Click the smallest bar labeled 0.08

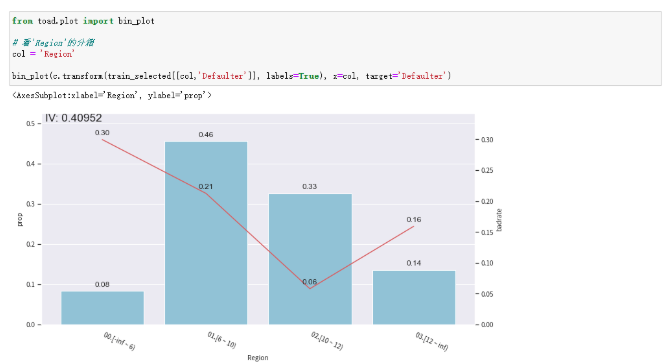(102, 308)
